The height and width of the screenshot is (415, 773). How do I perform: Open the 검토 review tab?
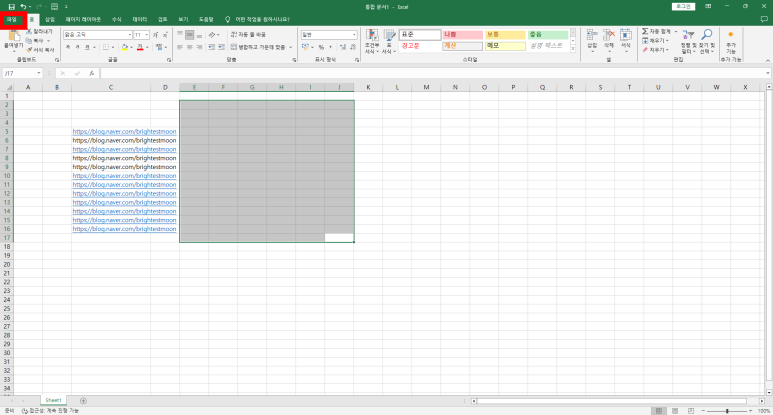pyautogui.click(x=163, y=19)
